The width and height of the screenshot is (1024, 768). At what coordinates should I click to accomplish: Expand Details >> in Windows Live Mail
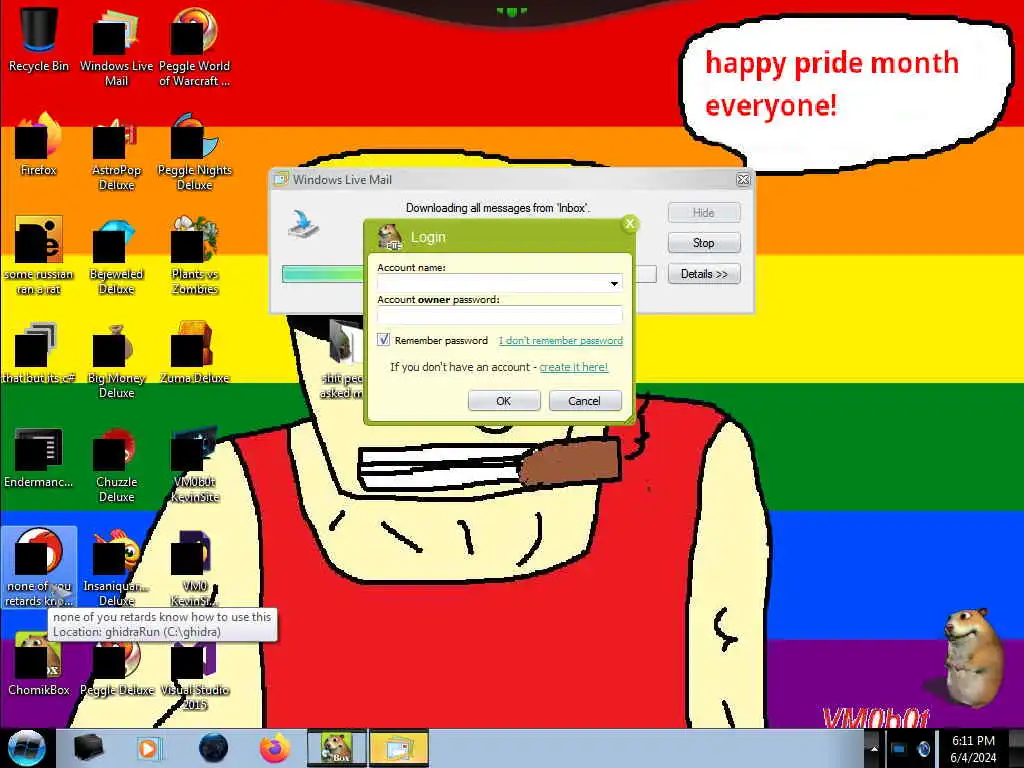click(704, 274)
